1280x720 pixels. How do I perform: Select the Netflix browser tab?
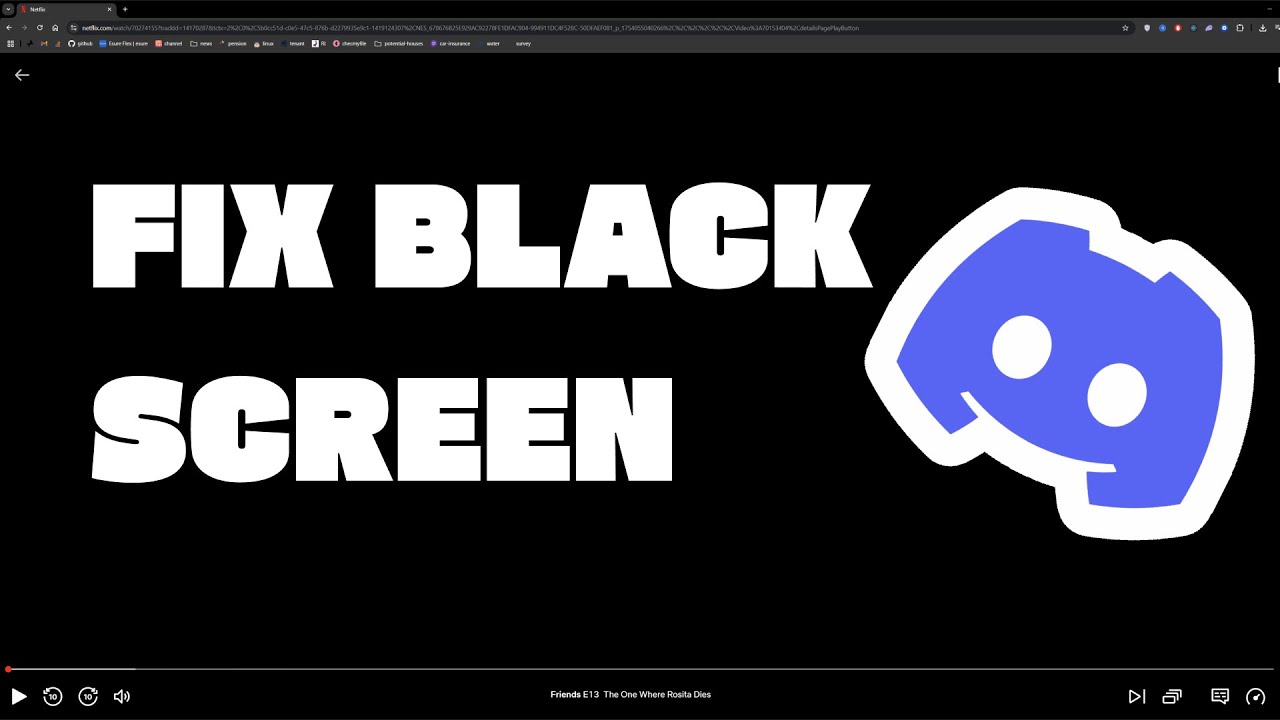coord(66,9)
